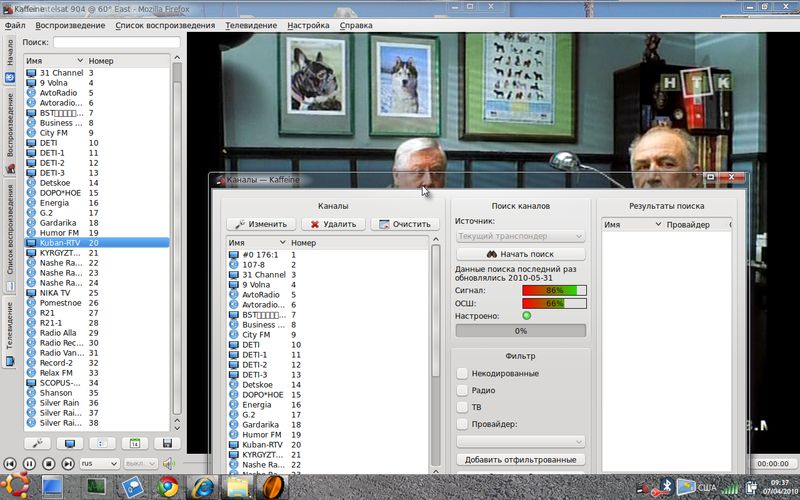
Task: Expand the Текущий транспондер source dropdown
Action: (x=520, y=236)
